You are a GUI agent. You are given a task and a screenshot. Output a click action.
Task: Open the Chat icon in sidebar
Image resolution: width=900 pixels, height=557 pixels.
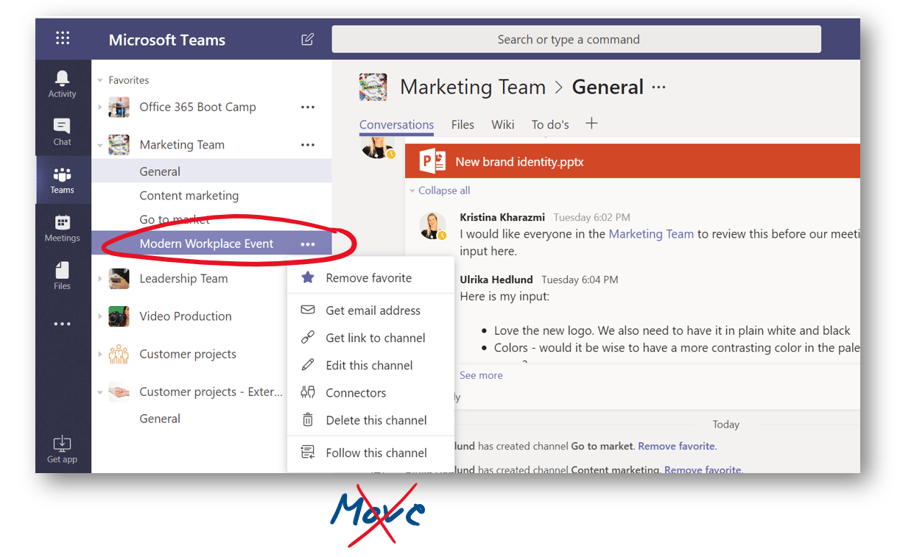pyautogui.click(x=62, y=132)
